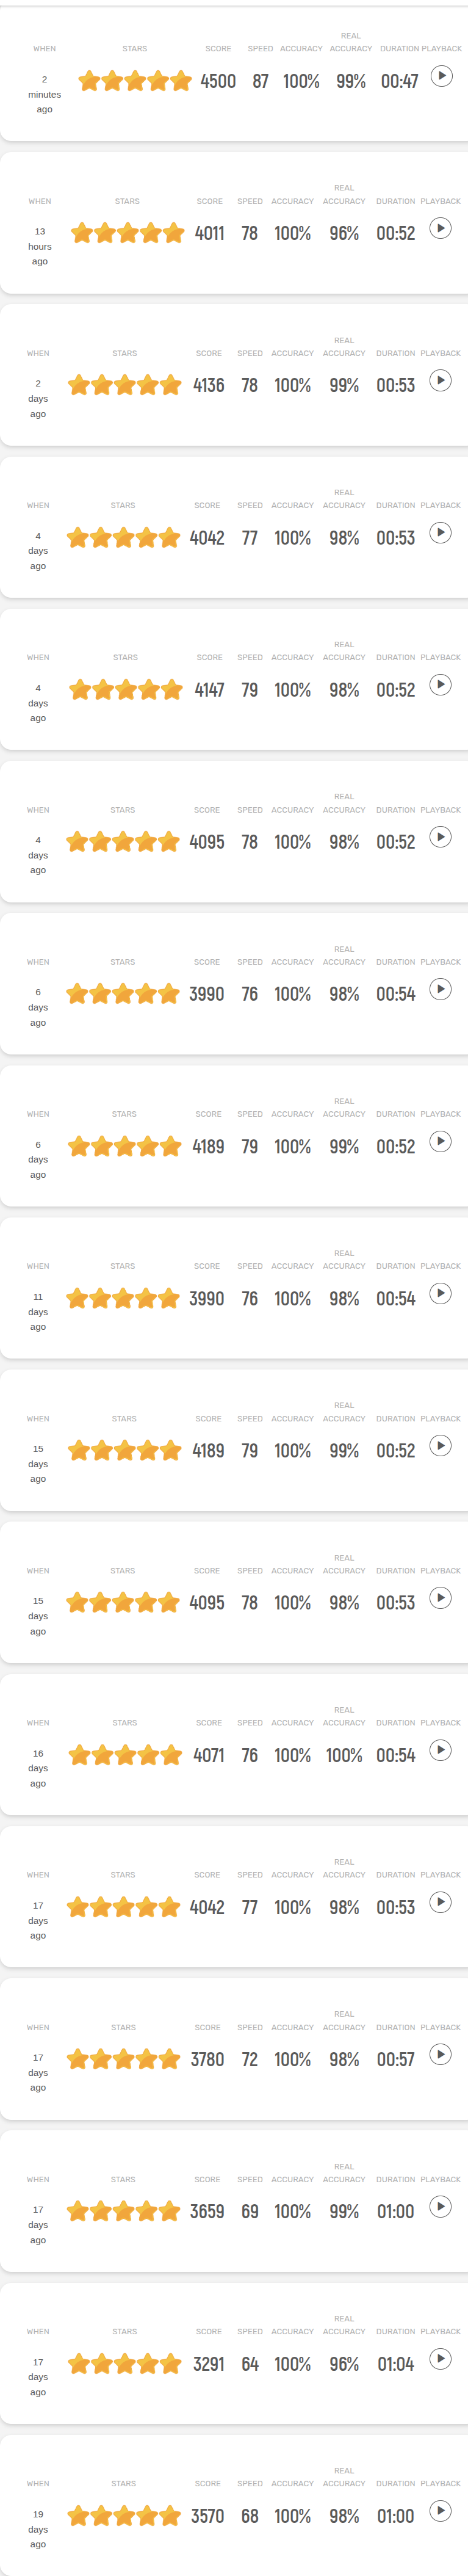Click the 100% real accuracy value
This screenshot has height=2576, width=468.
click(x=344, y=1755)
